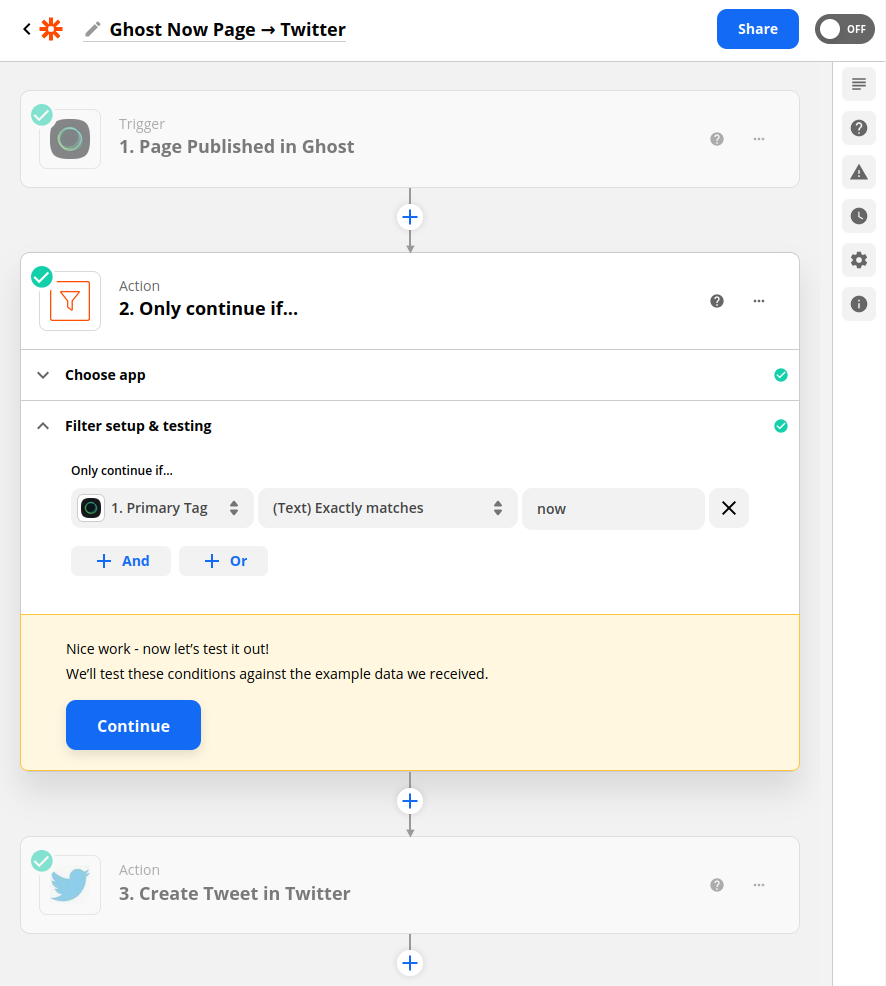Toggle the Zap ON/OFF switch
Screen dimensions: 886x986
pyautogui.click(x=844, y=29)
